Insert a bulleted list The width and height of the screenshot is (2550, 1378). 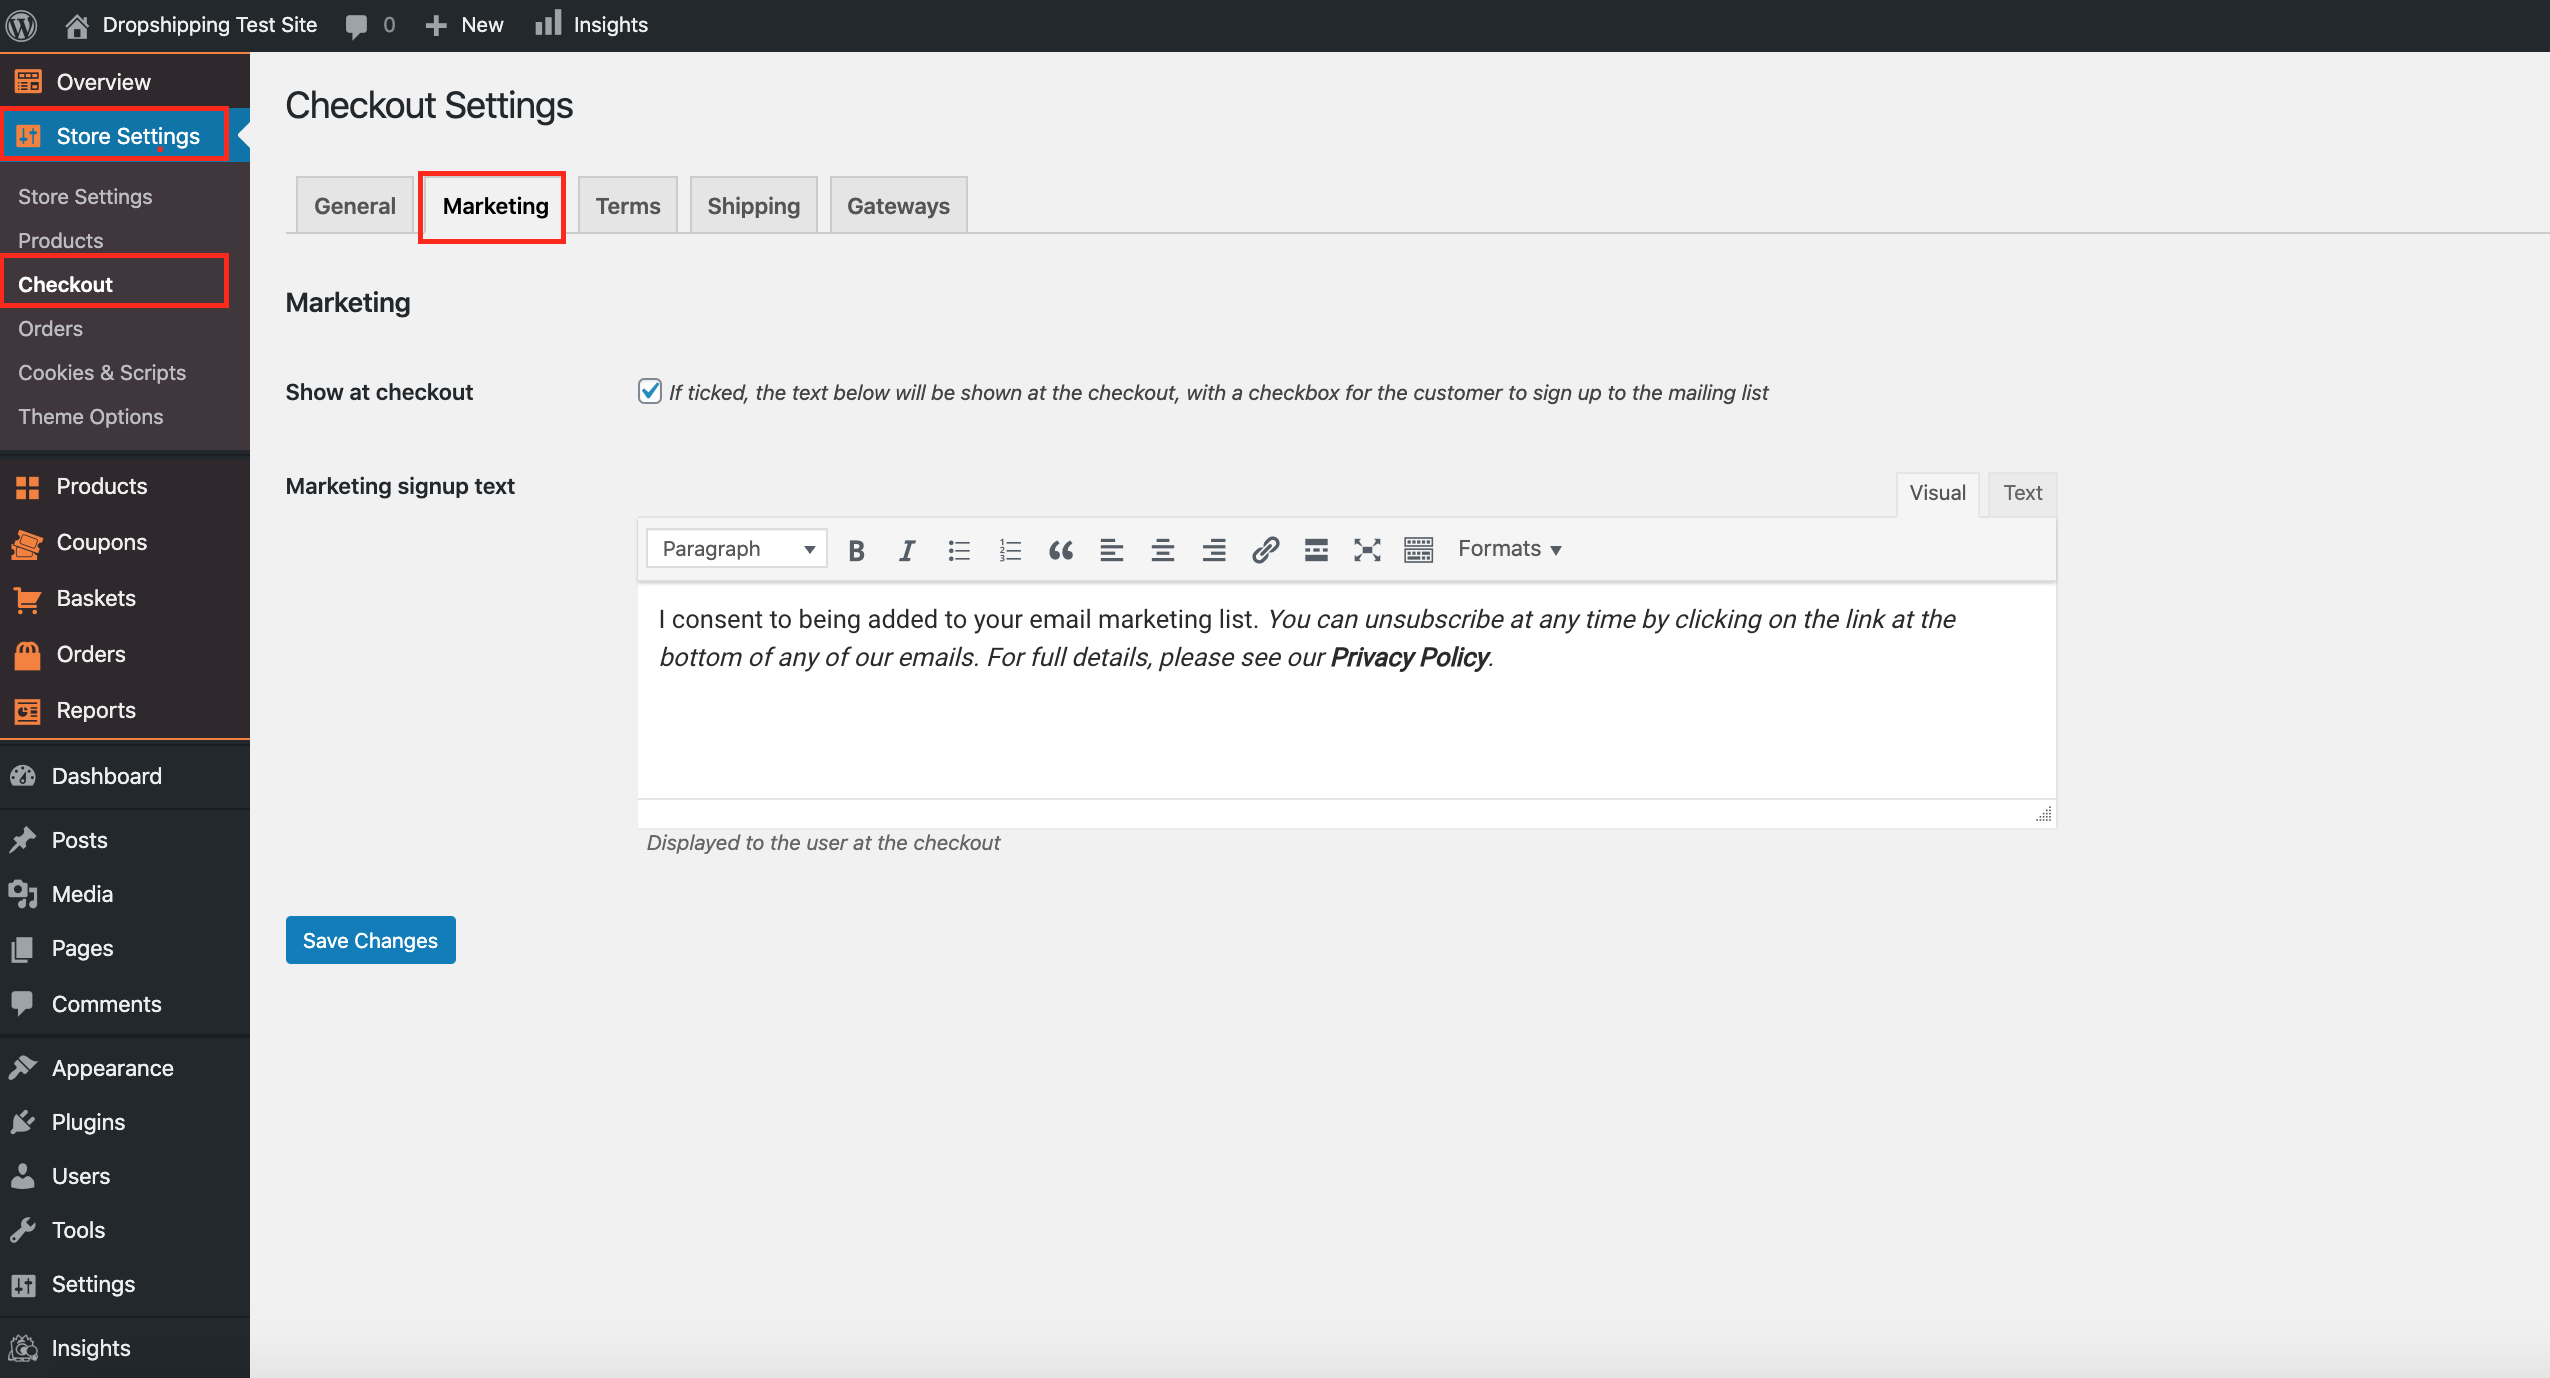point(959,550)
